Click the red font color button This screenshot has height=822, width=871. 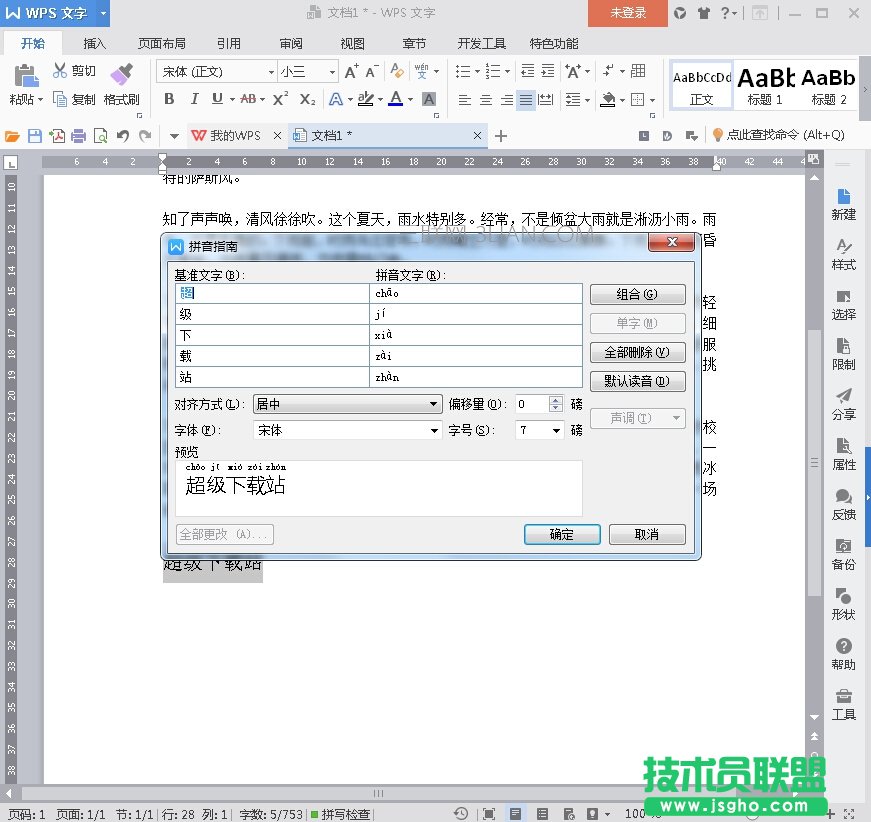pos(396,99)
